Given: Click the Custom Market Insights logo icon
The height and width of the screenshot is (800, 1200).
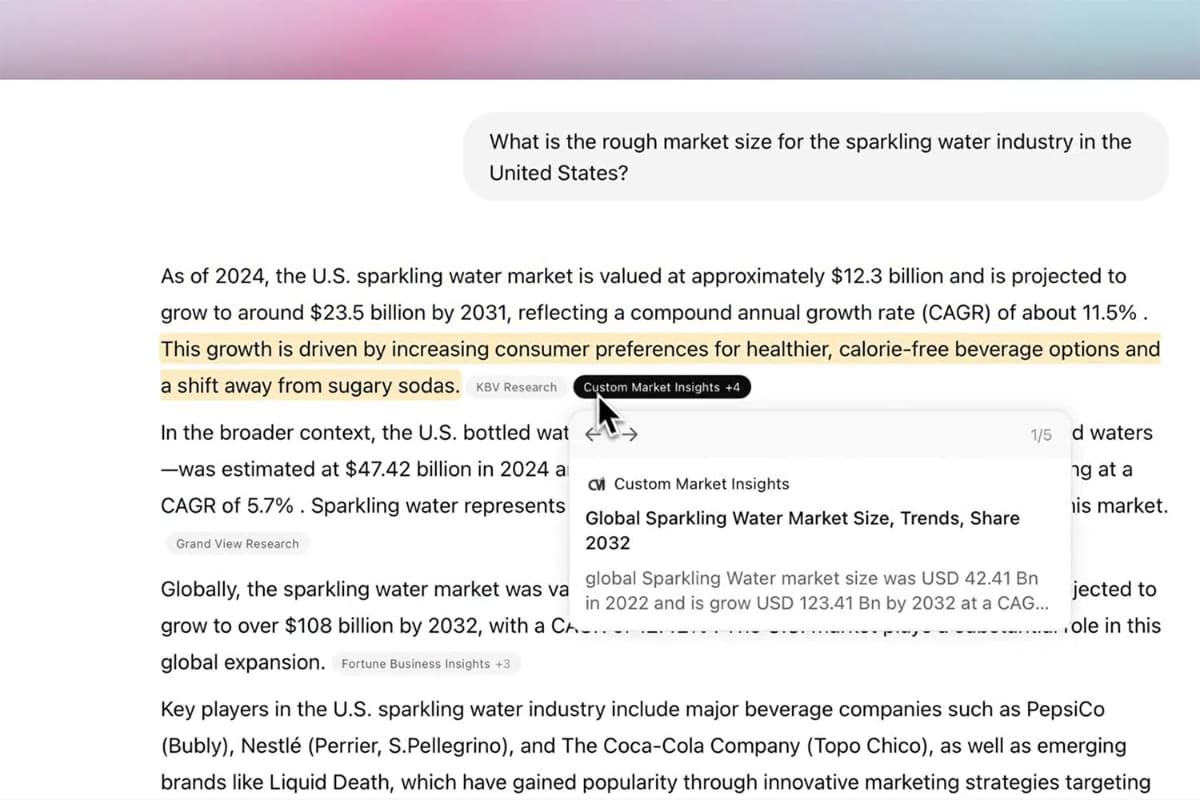Looking at the screenshot, I should 597,484.
